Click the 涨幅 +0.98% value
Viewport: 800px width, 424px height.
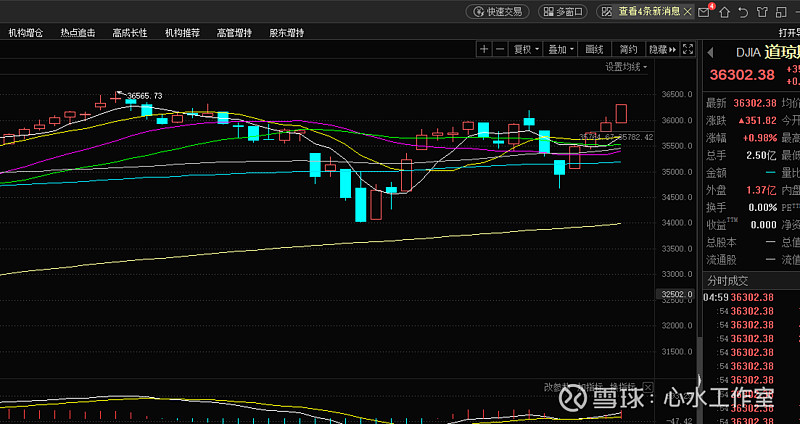tap(759, 138)
